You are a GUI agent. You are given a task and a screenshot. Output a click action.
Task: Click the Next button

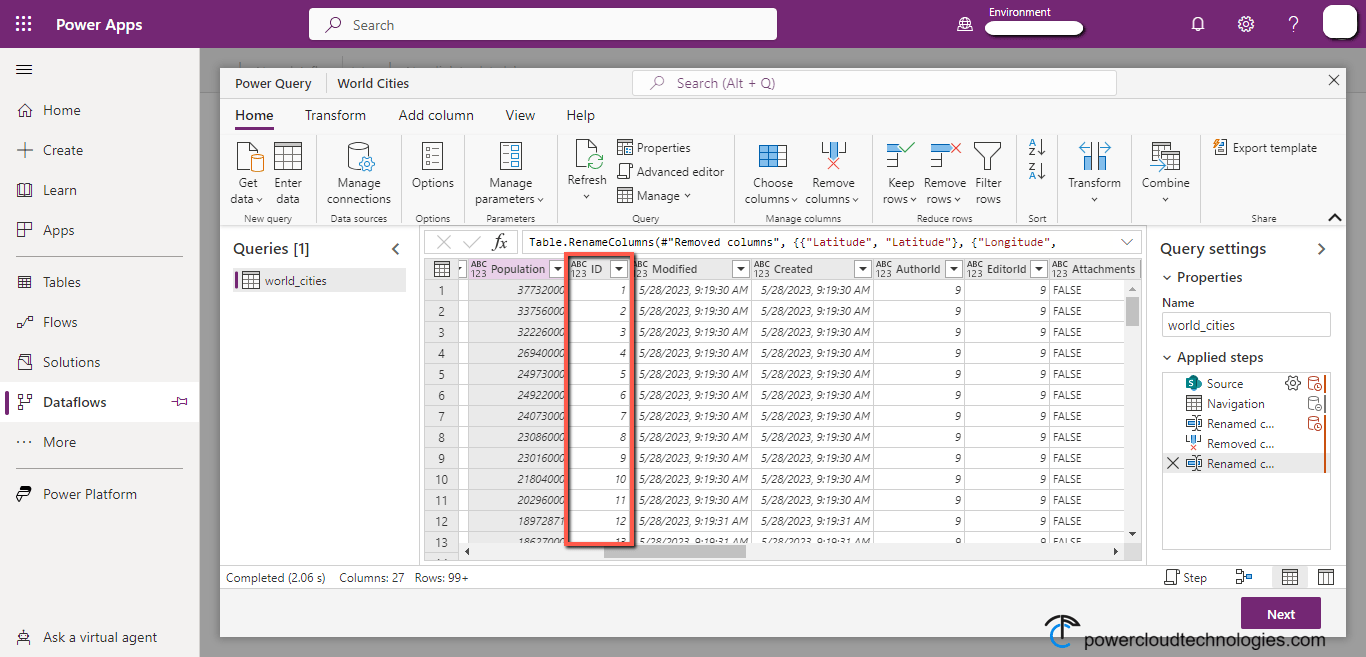(x=1281, y=614)
